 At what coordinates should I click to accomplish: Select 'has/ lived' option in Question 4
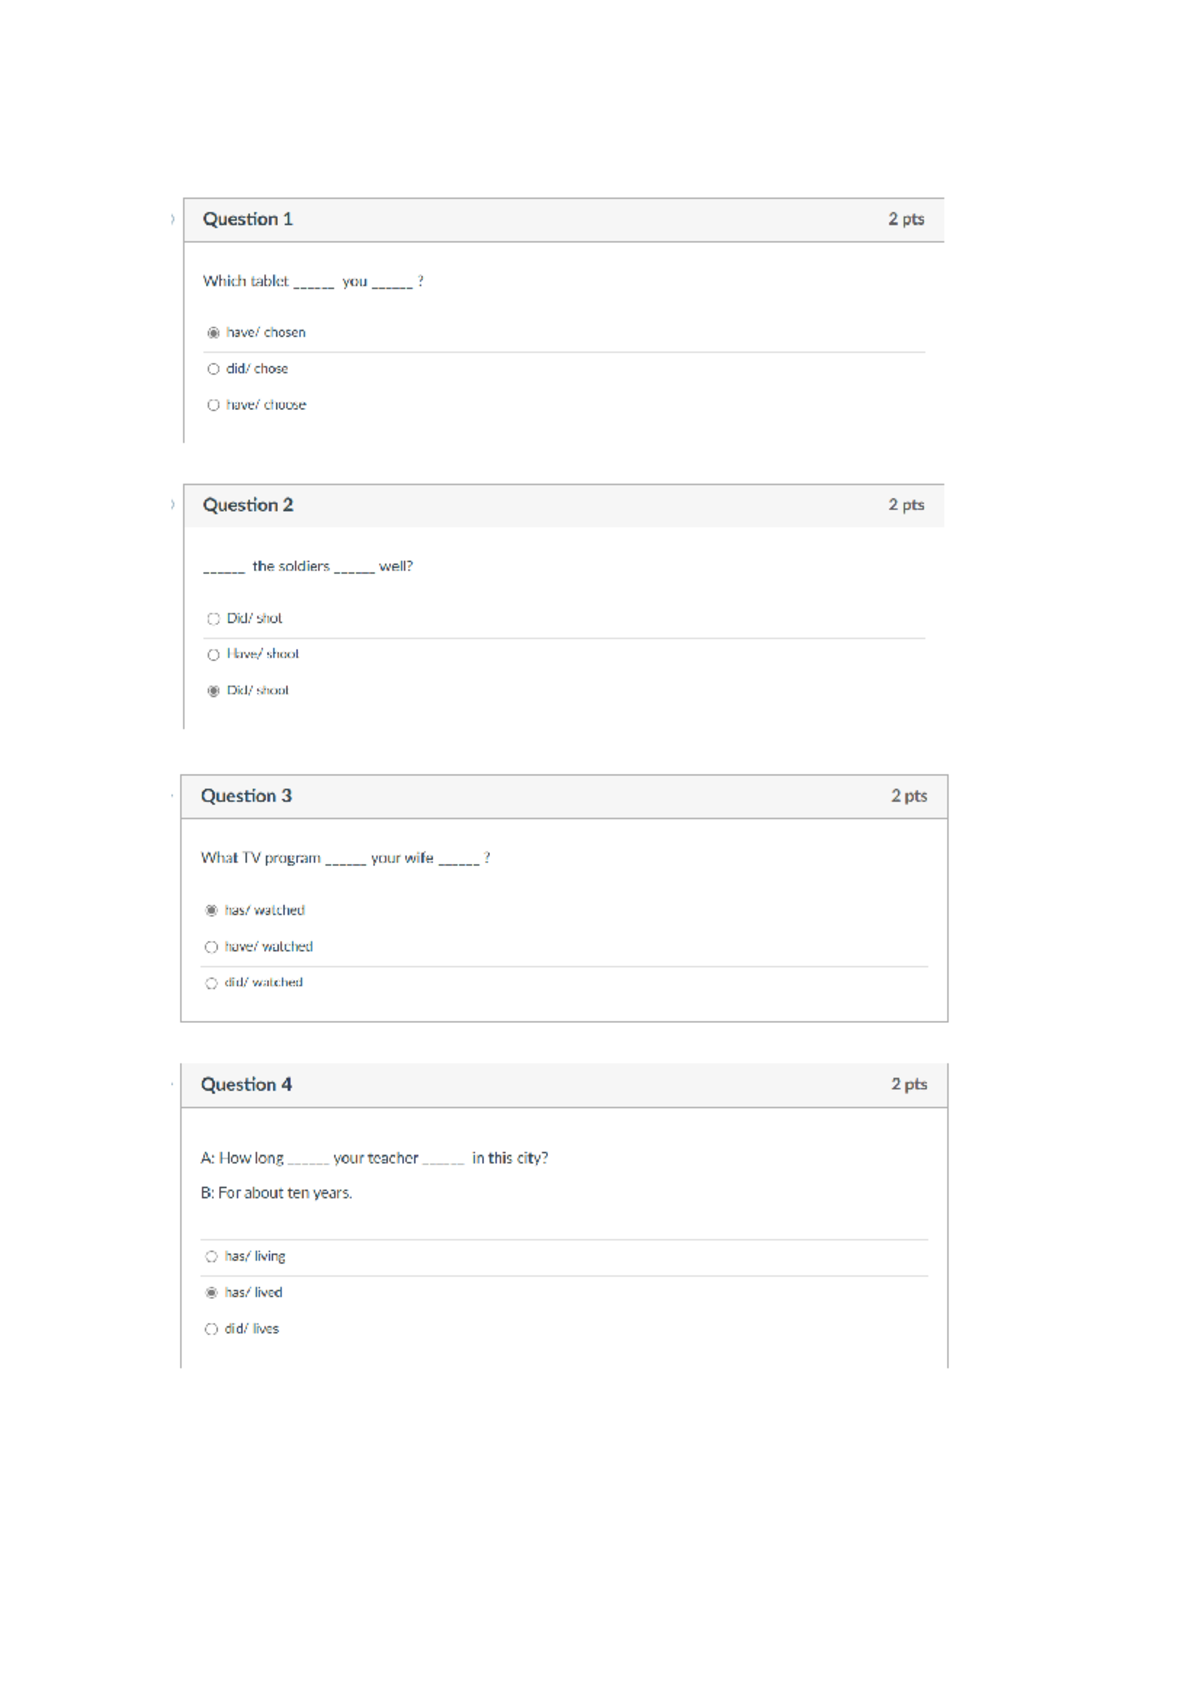pyautogui.click(x=211, y=1293)
